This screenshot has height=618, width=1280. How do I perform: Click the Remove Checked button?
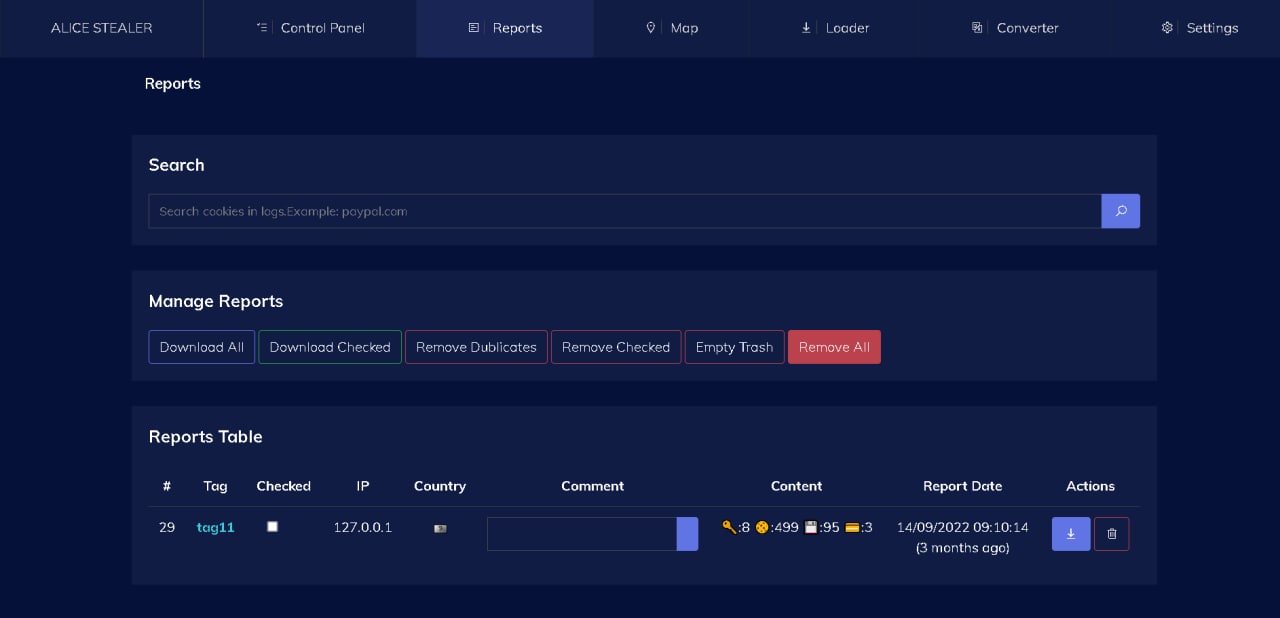pos(616,347)
